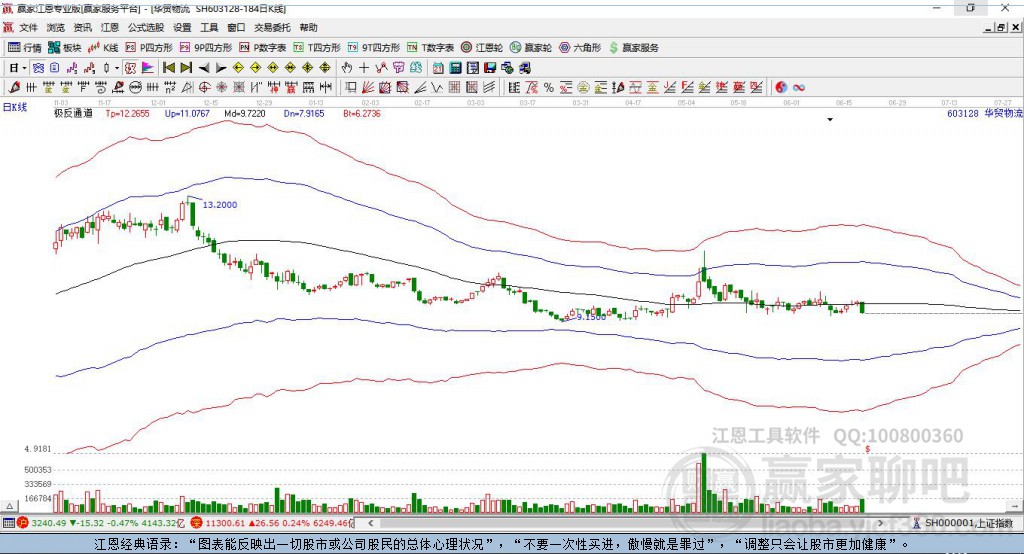This screenshot has width=1024, height=554.
Task: Click the 13.2000 high price label
Action: [x=220, y=204]
